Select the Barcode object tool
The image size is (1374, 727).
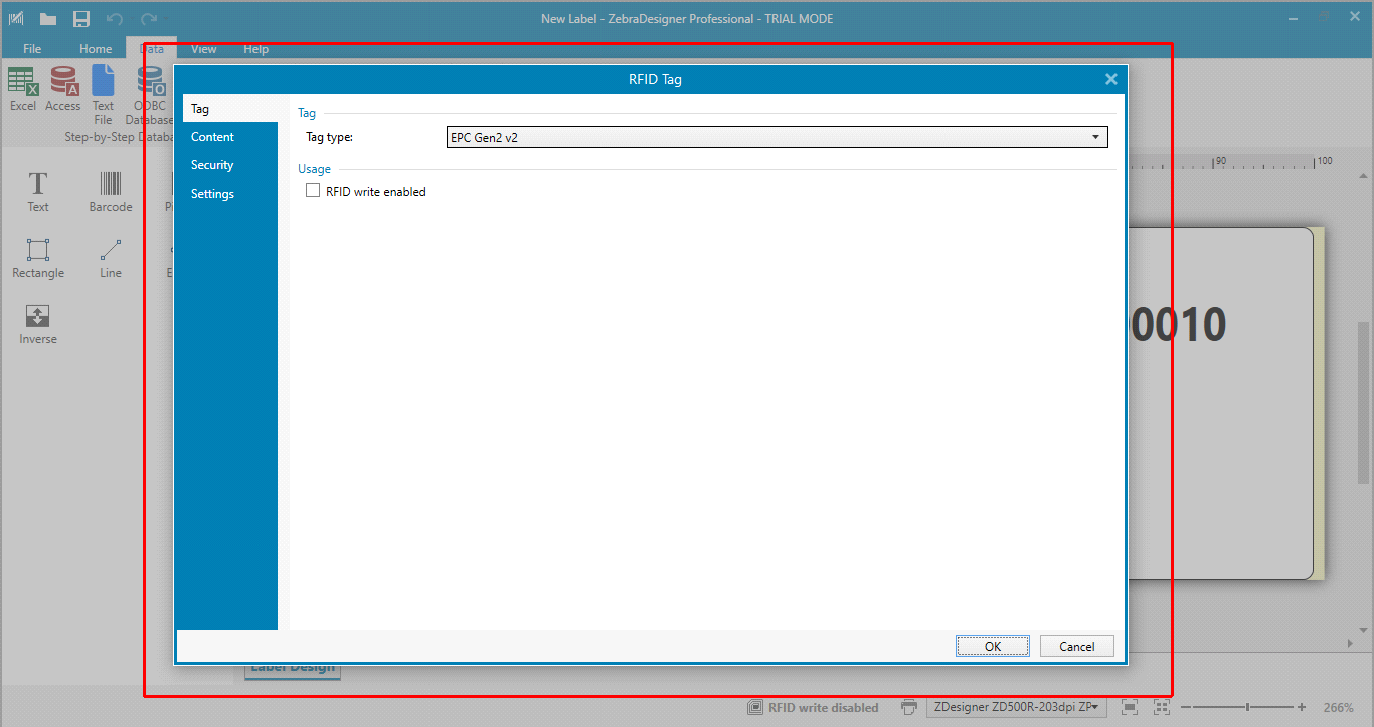[111, 184]
